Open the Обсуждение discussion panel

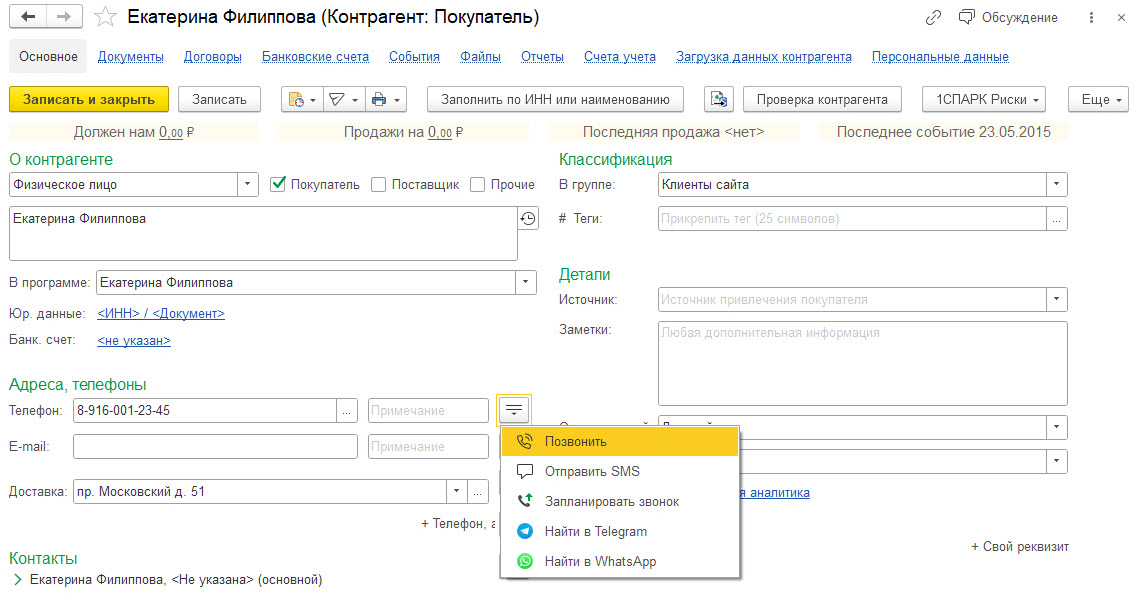point(1008,17)
